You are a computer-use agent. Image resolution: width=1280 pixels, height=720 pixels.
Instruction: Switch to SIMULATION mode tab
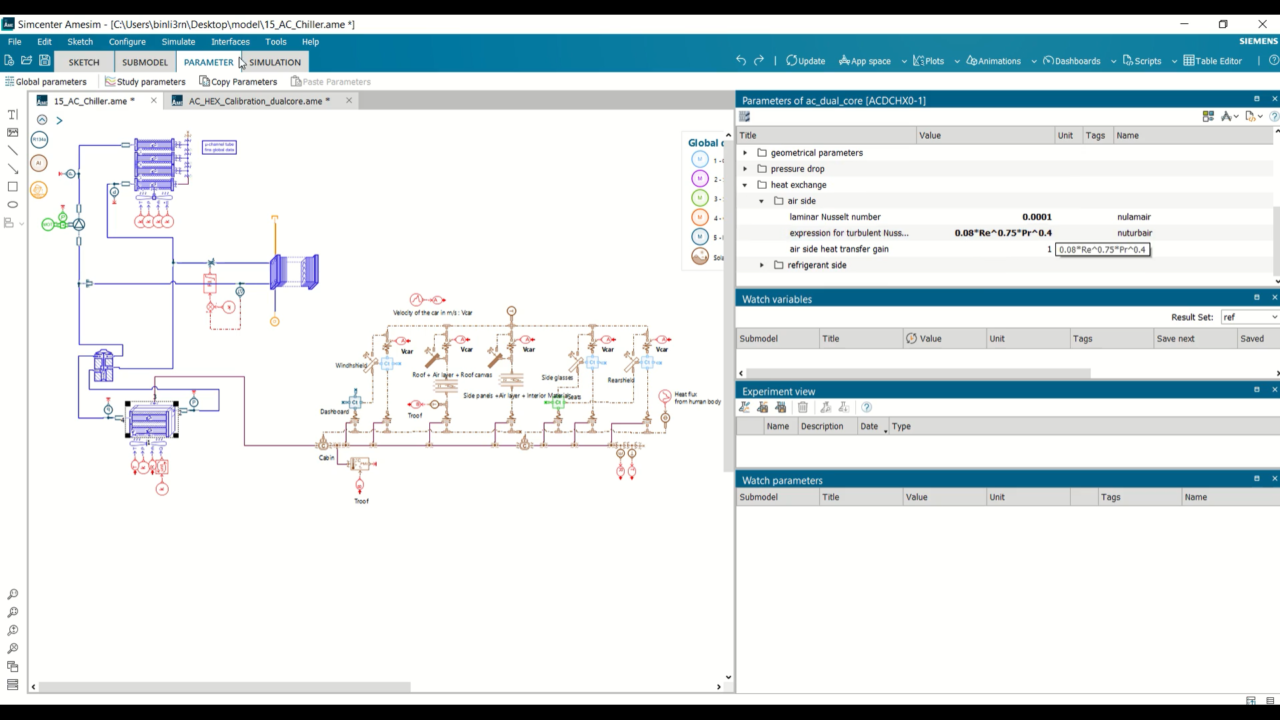[x=275, y=62]
